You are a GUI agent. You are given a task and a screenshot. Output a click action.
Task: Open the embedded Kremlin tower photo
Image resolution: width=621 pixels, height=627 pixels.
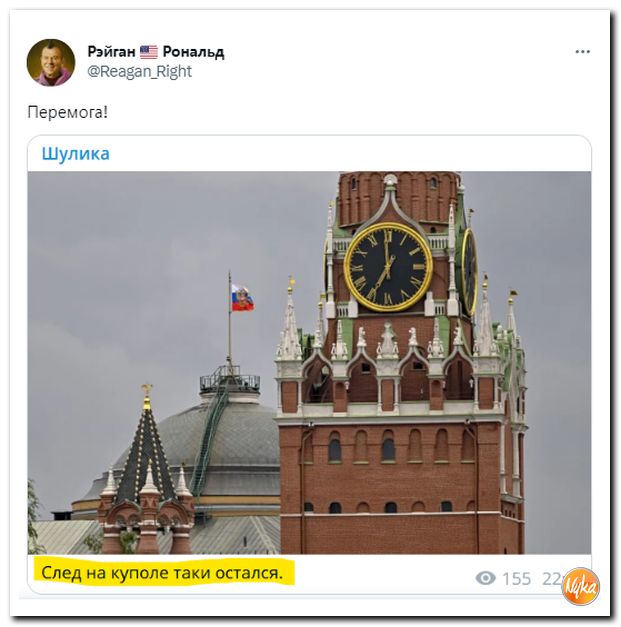click(309, 363)
